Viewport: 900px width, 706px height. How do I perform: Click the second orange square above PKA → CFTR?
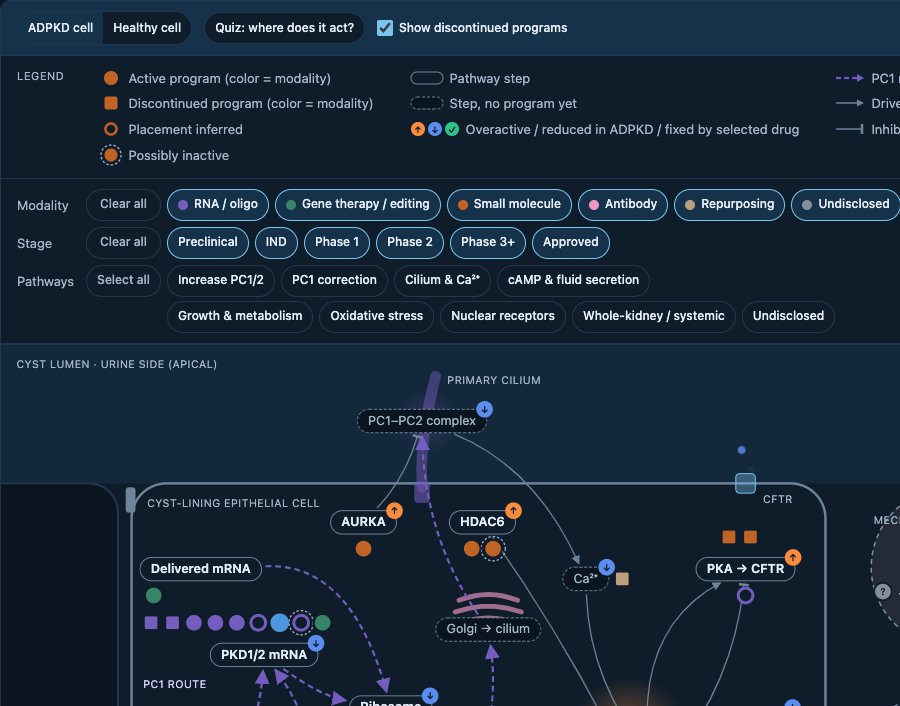point(750,537)
